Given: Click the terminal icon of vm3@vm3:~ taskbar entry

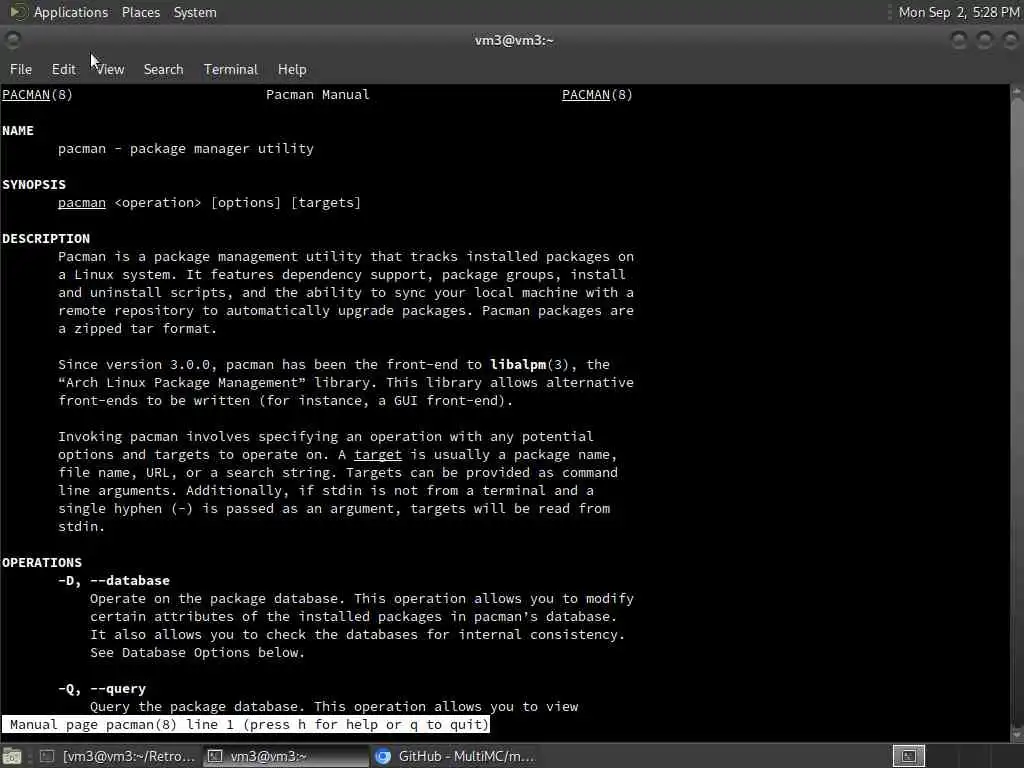Looking at the screenshot, I should click(x=215, y=756).
